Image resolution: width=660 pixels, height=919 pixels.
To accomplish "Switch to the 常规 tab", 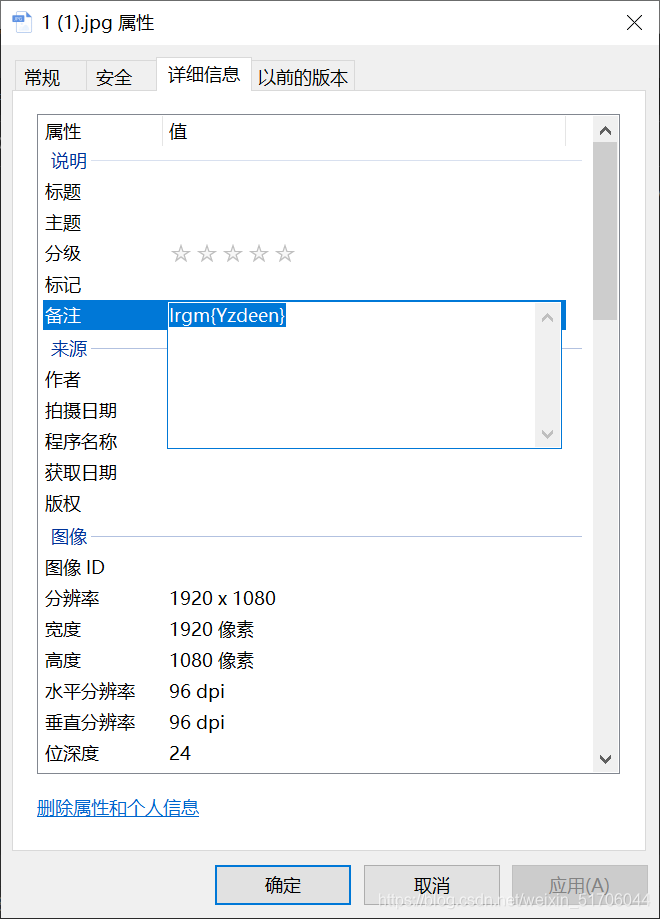I will coord(50,77).
